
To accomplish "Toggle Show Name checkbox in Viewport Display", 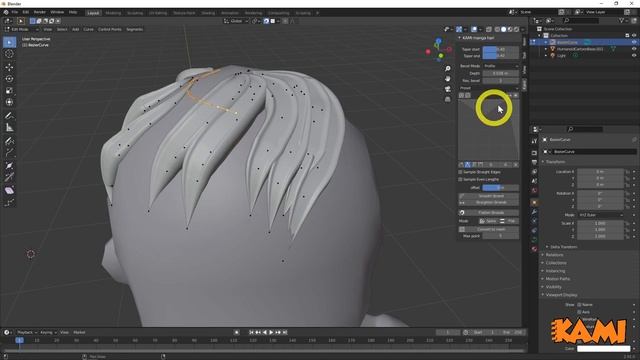I will [x=579, y=304].
